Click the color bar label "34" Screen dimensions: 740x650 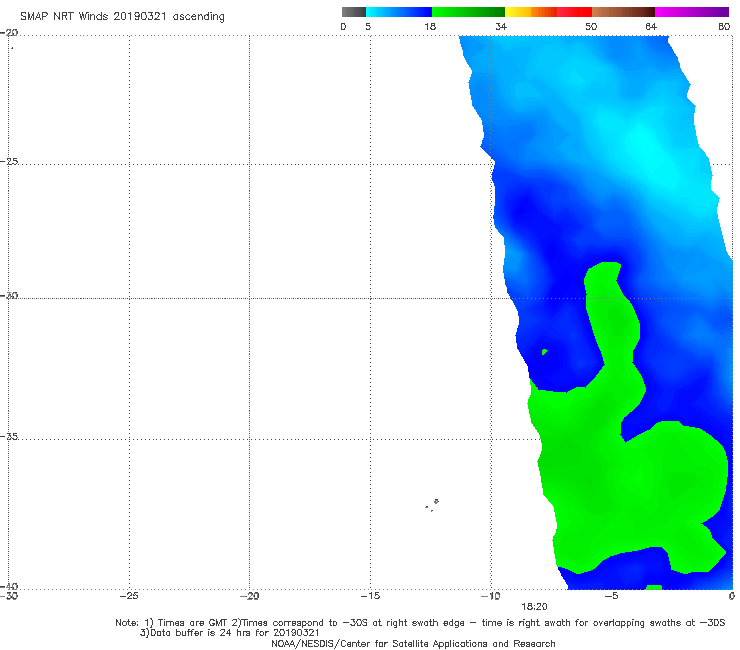pyautogui.click(x=501, y=27)
